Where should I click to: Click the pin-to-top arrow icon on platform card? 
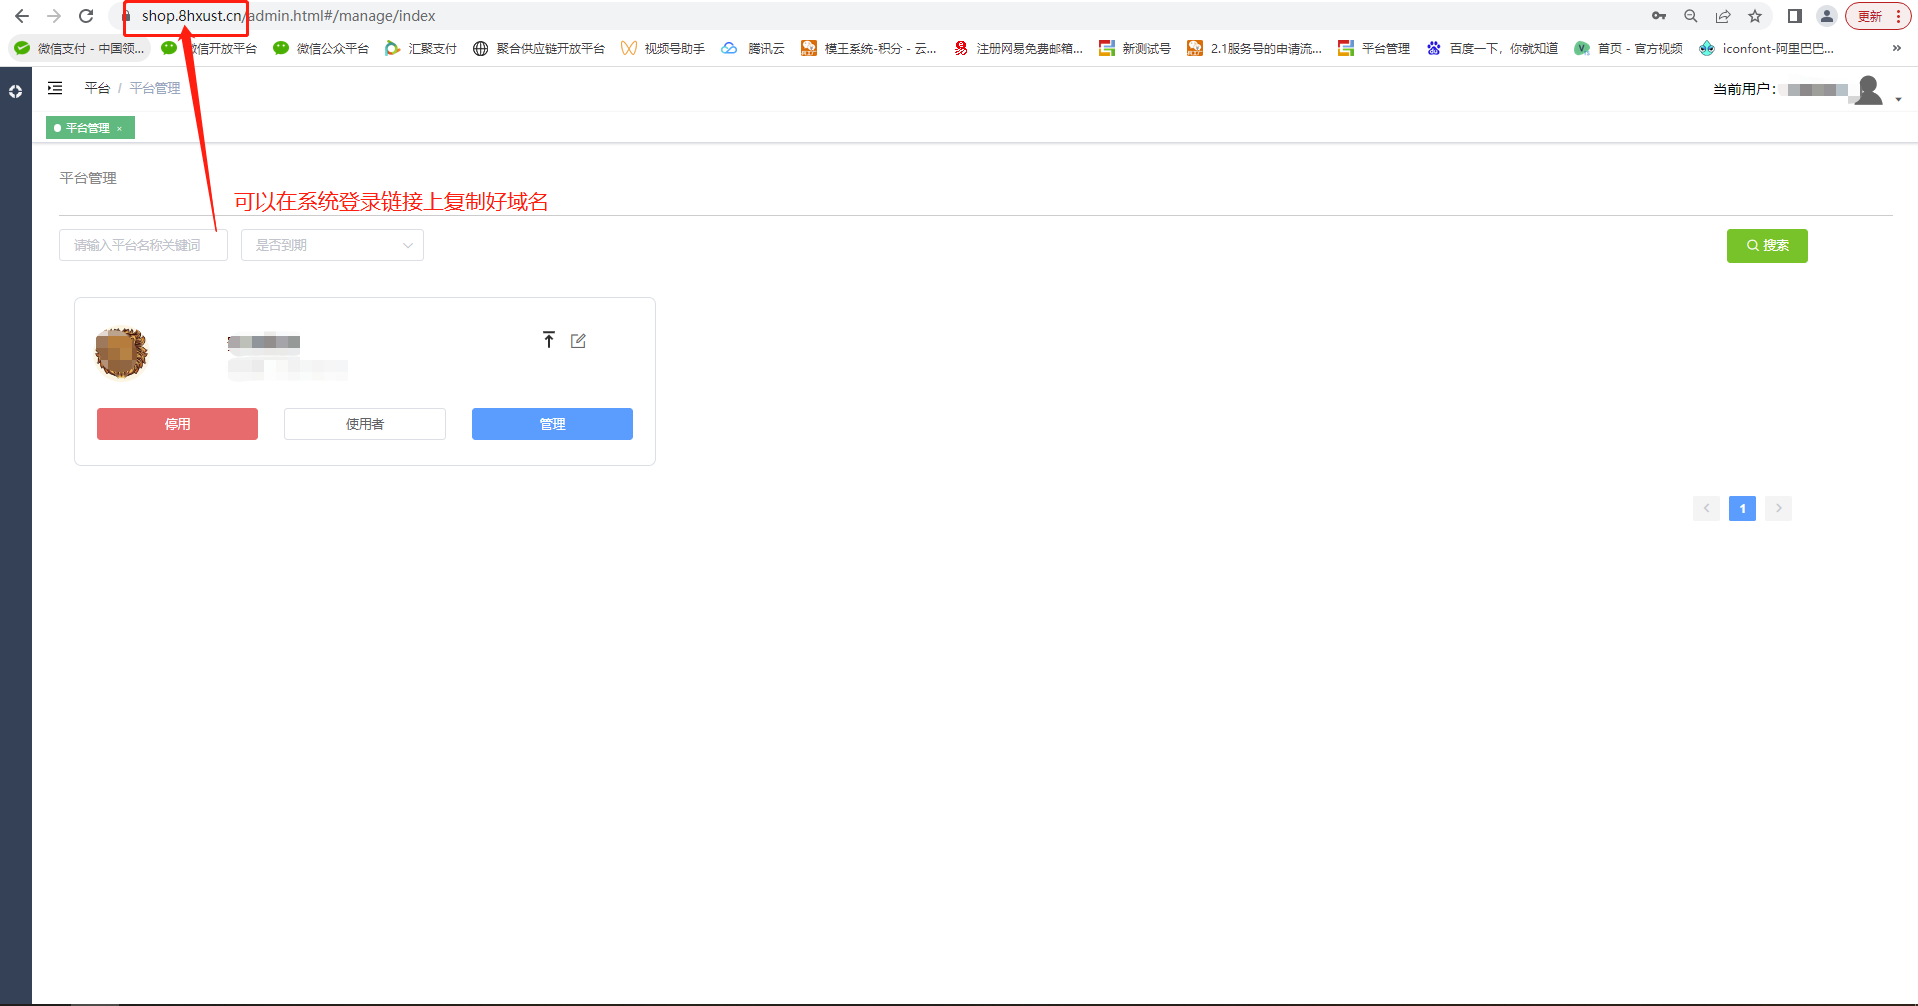click(548, 340)
